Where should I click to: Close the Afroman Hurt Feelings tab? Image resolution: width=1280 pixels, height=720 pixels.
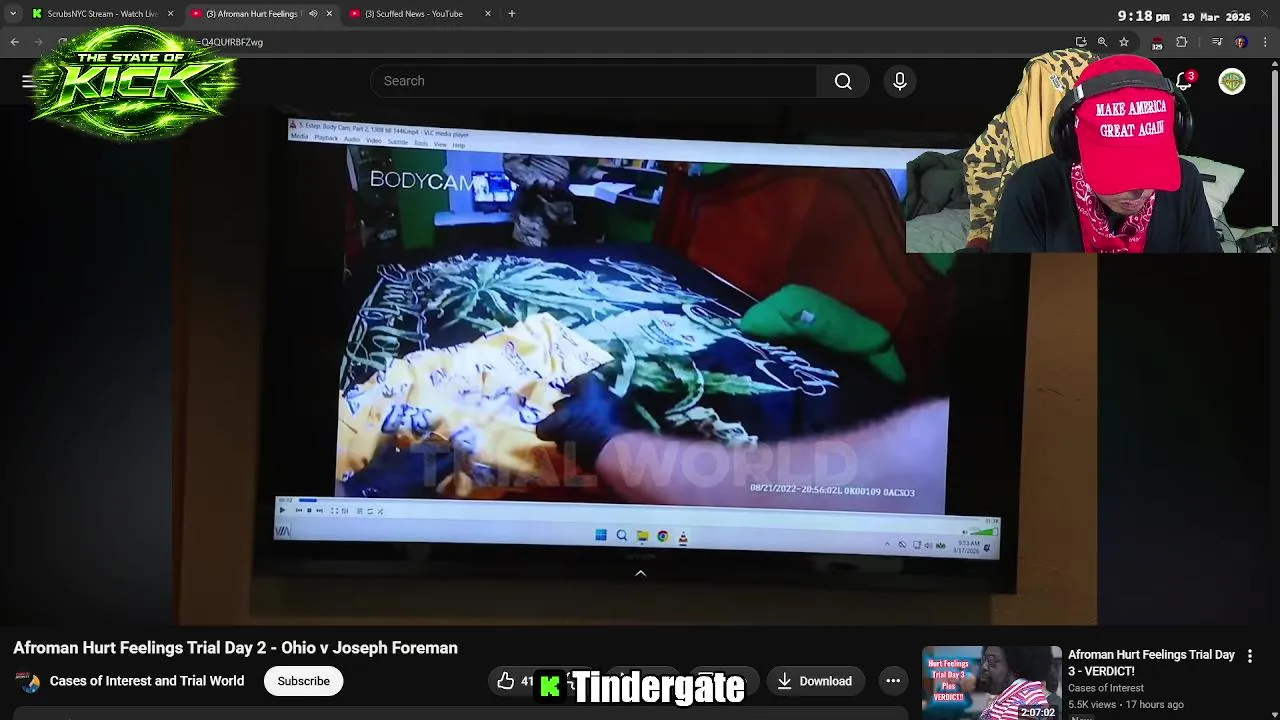[329, 14]
